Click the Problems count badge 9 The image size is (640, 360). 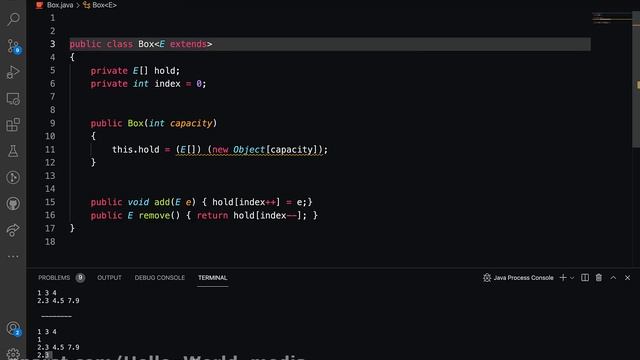click(x=80, y=278)
